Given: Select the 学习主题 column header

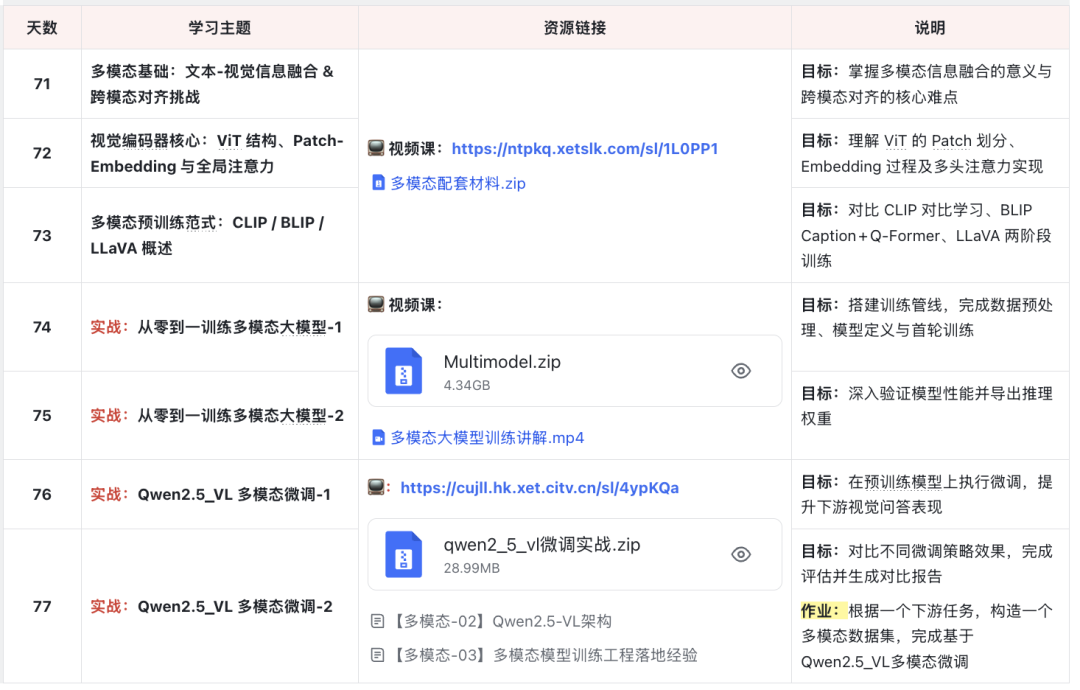Looking at the screenshot, I should [219, 27].
